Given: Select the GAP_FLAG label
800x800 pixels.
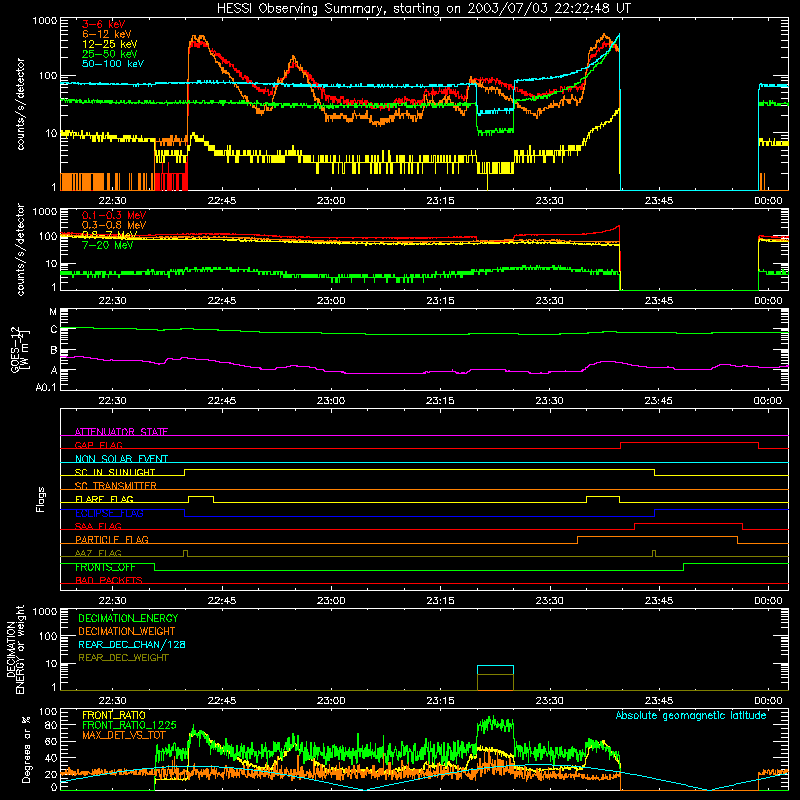Looking at the screenshot, I should 98,445.
